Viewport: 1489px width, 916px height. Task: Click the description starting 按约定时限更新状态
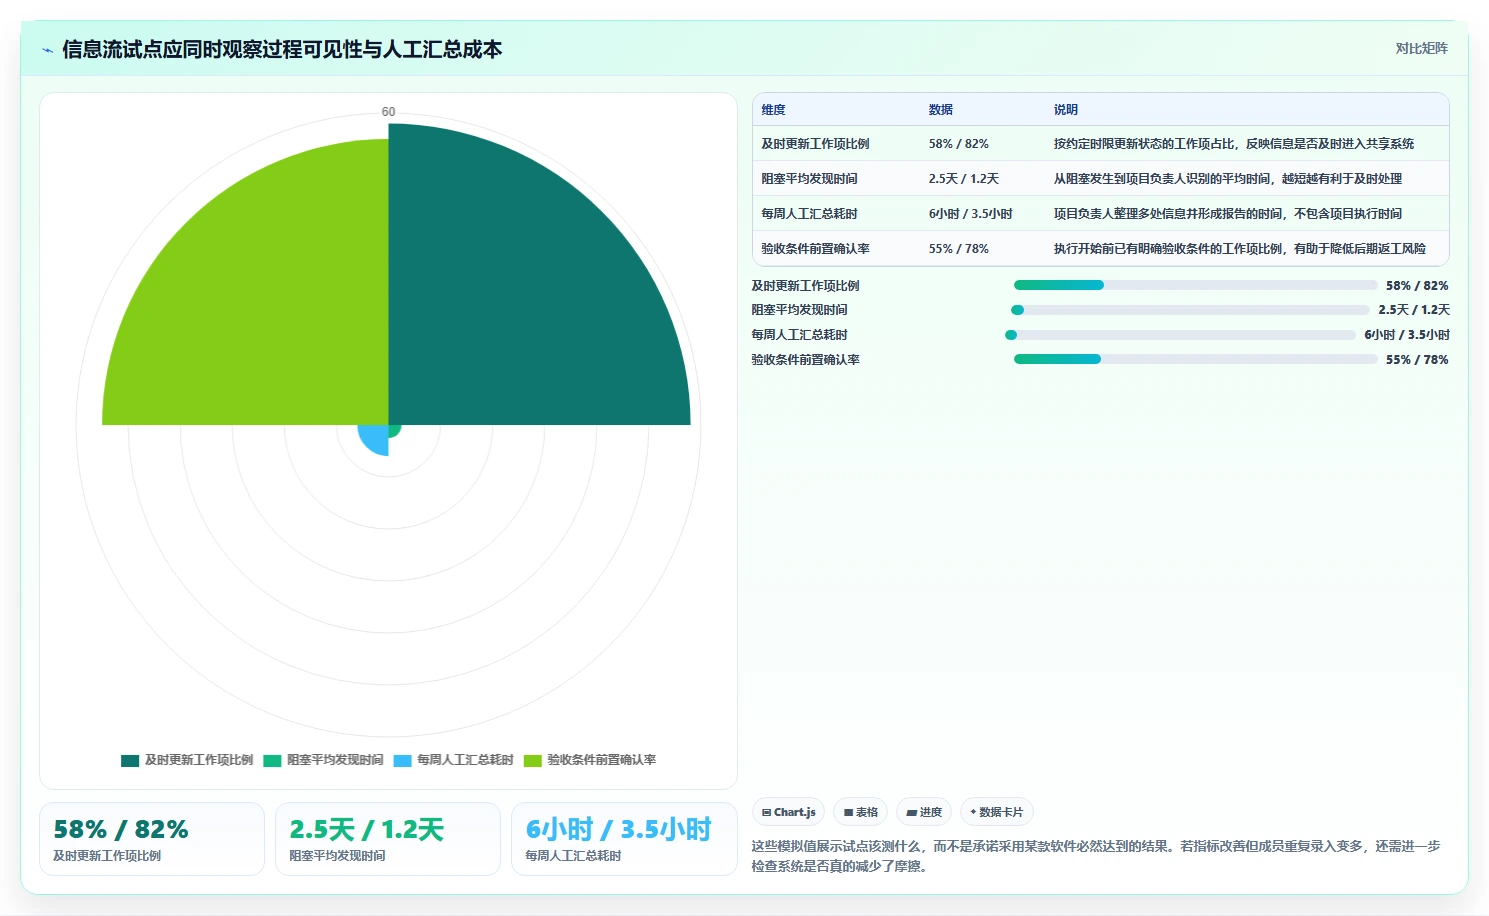(x=1233, y=144)
